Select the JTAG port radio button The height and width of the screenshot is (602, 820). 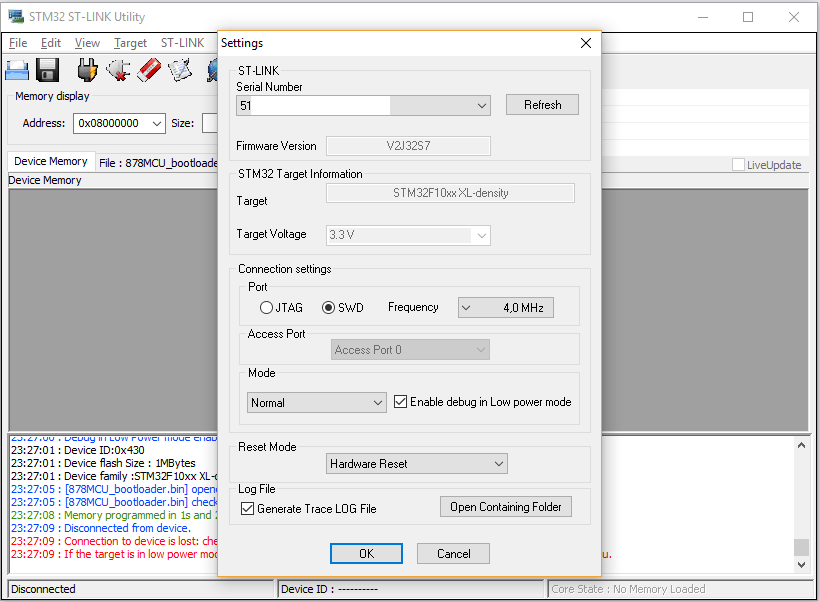266,308
